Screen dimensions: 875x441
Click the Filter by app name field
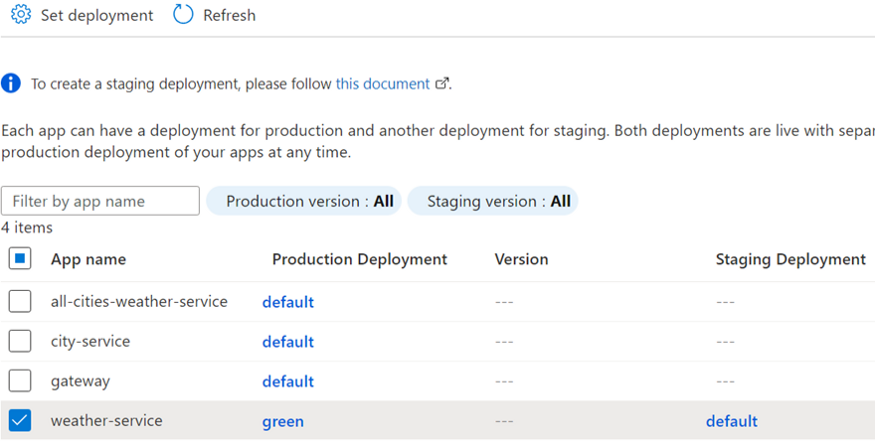[100, 201]
